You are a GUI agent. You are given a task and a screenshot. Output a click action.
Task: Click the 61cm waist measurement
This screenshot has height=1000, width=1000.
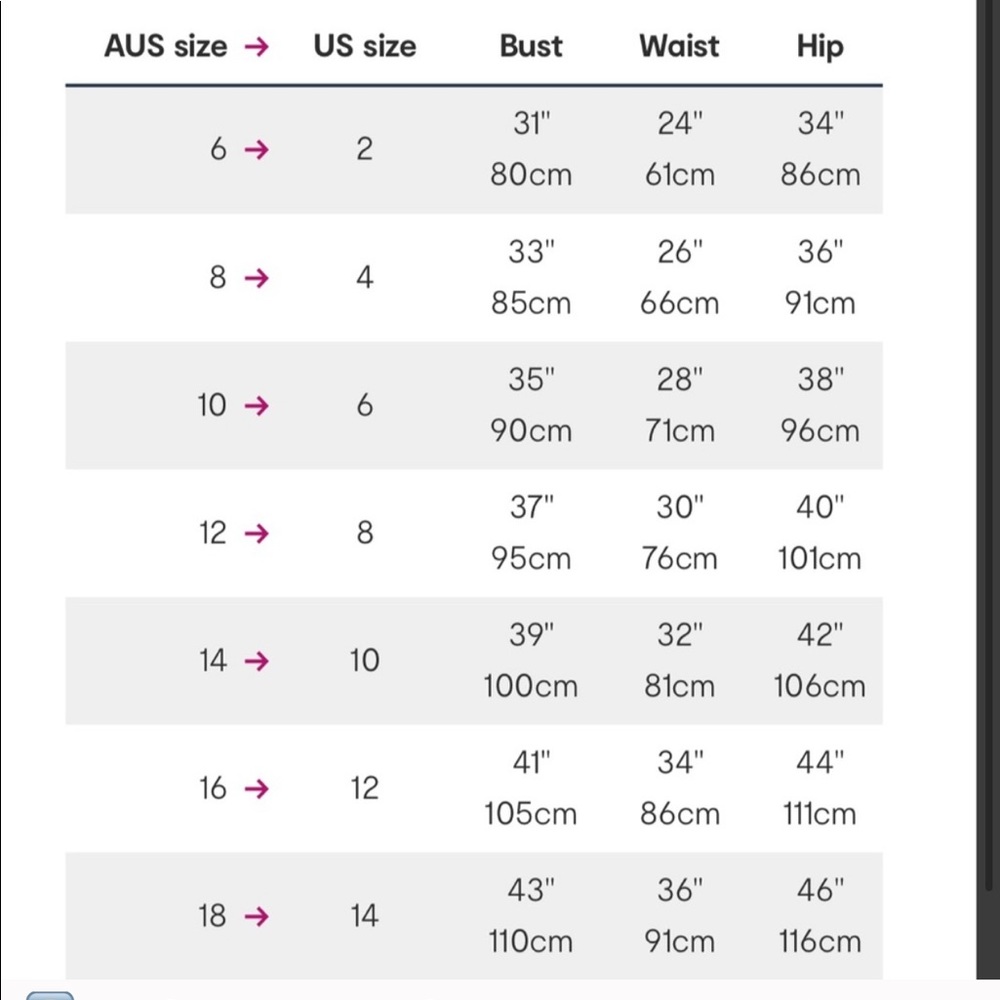click(679, 175)
